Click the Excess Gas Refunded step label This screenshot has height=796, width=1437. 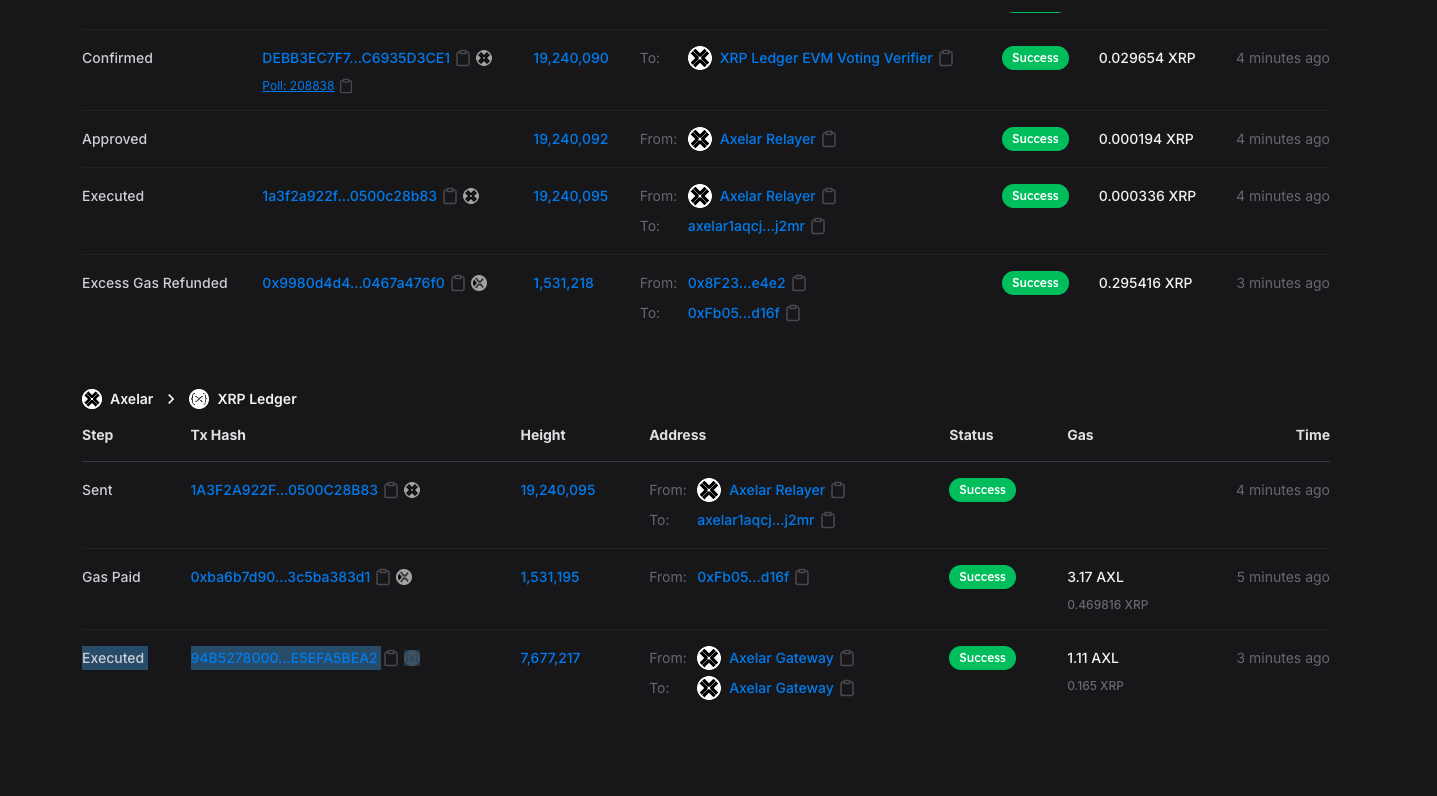coord(155,283)
